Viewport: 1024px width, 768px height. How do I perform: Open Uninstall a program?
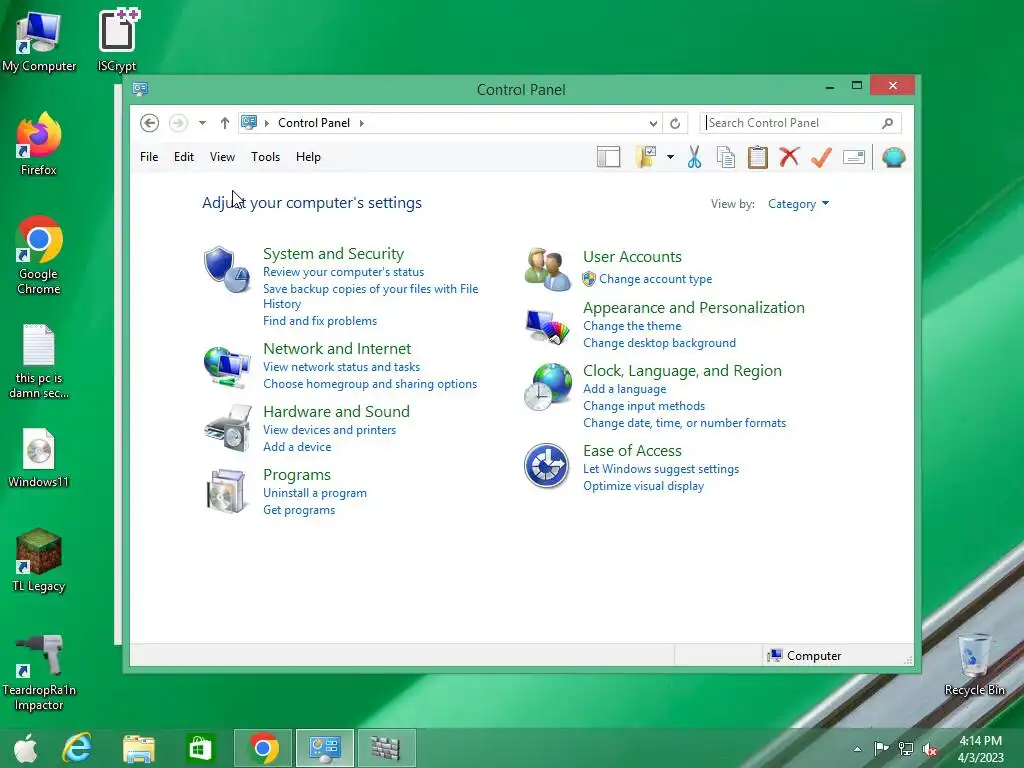(315, 493)
